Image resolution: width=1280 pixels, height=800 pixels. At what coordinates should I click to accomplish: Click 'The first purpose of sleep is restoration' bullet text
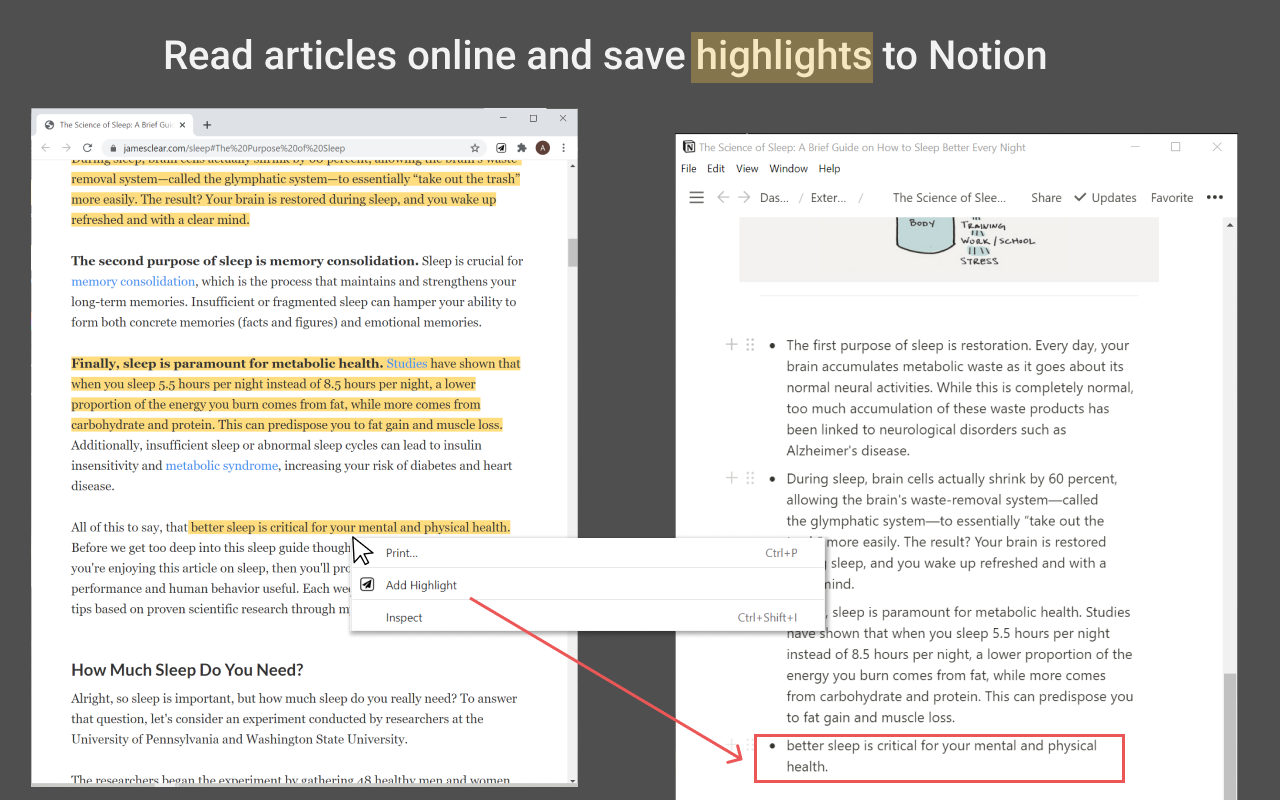pos(960,397)
